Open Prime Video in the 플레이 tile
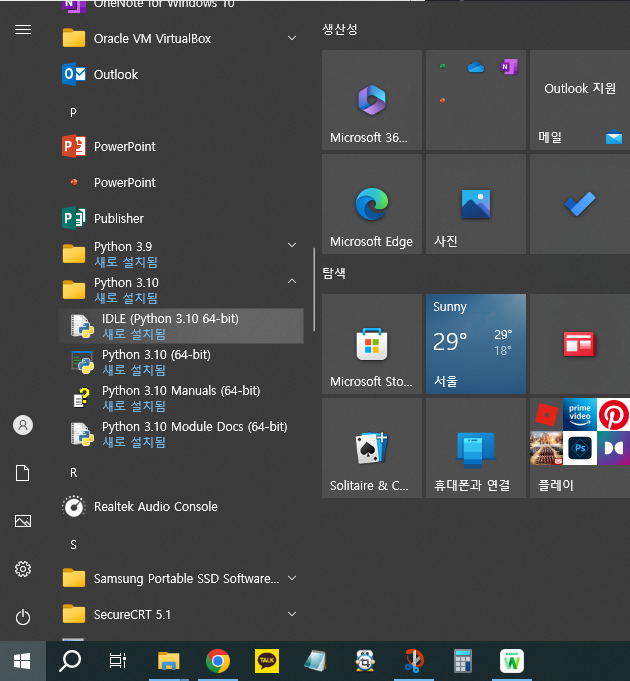The width and height of the screenshot is (630, 681). (580, 415)
